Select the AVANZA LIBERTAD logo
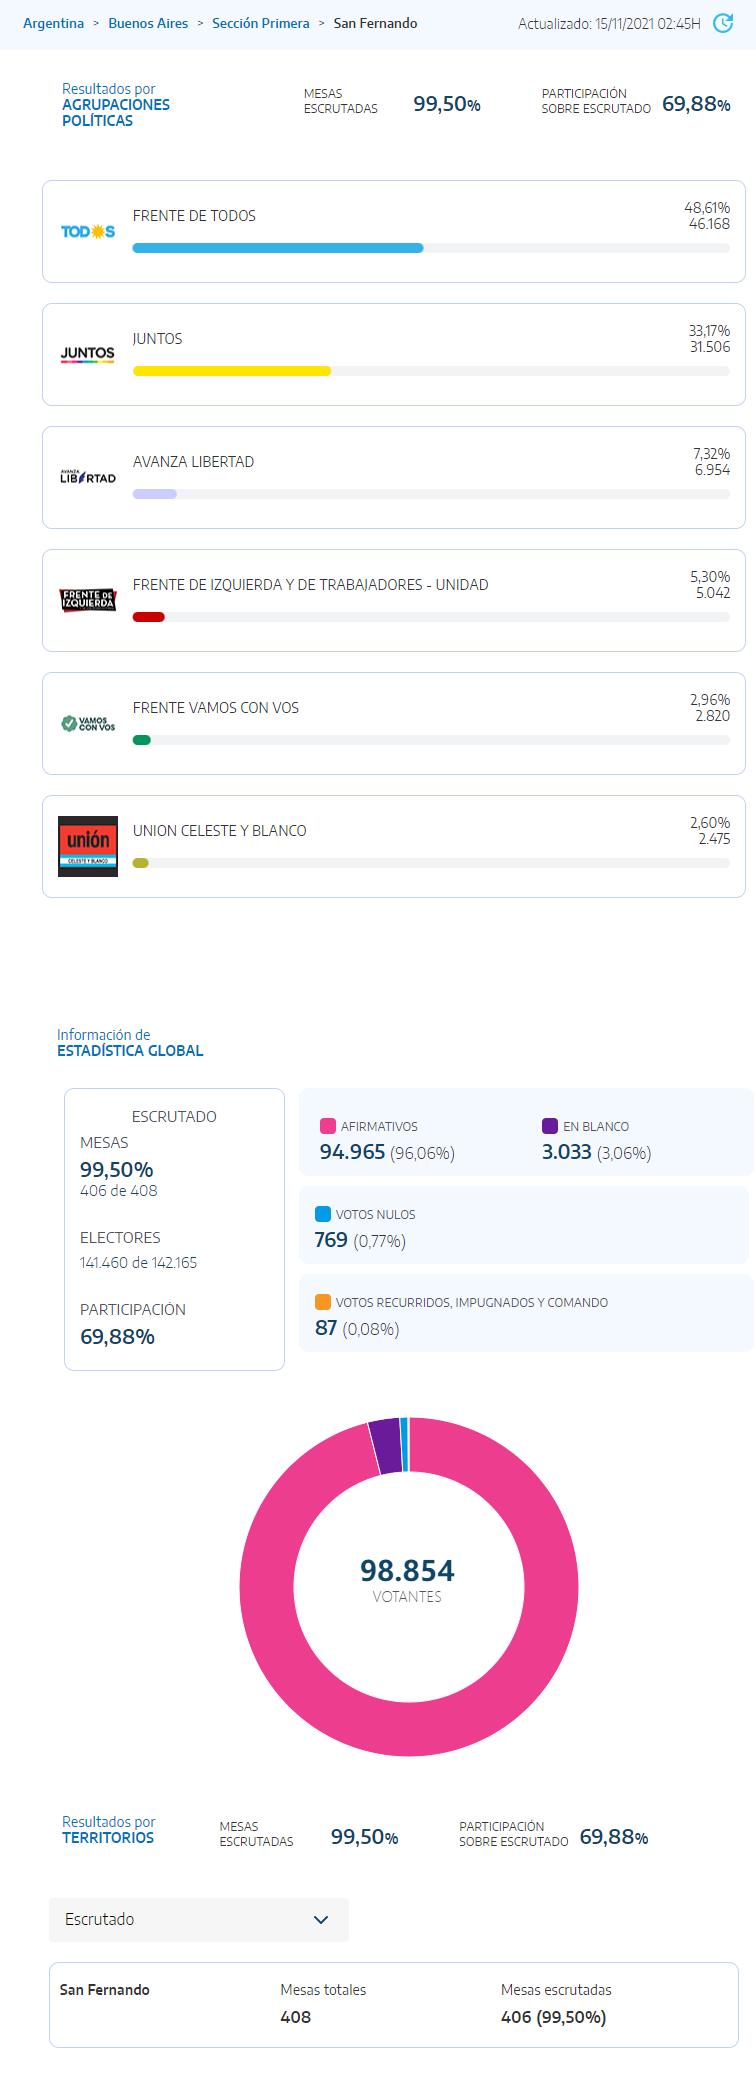Viewport: 756px width, 2073px height. (x=88, y=477)
